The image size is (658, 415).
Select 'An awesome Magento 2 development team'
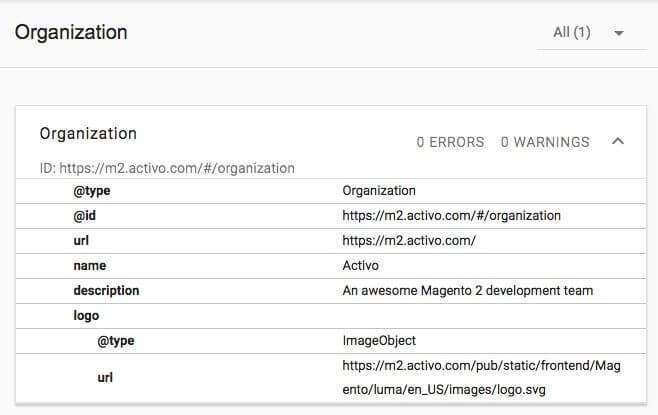[467, 291]
